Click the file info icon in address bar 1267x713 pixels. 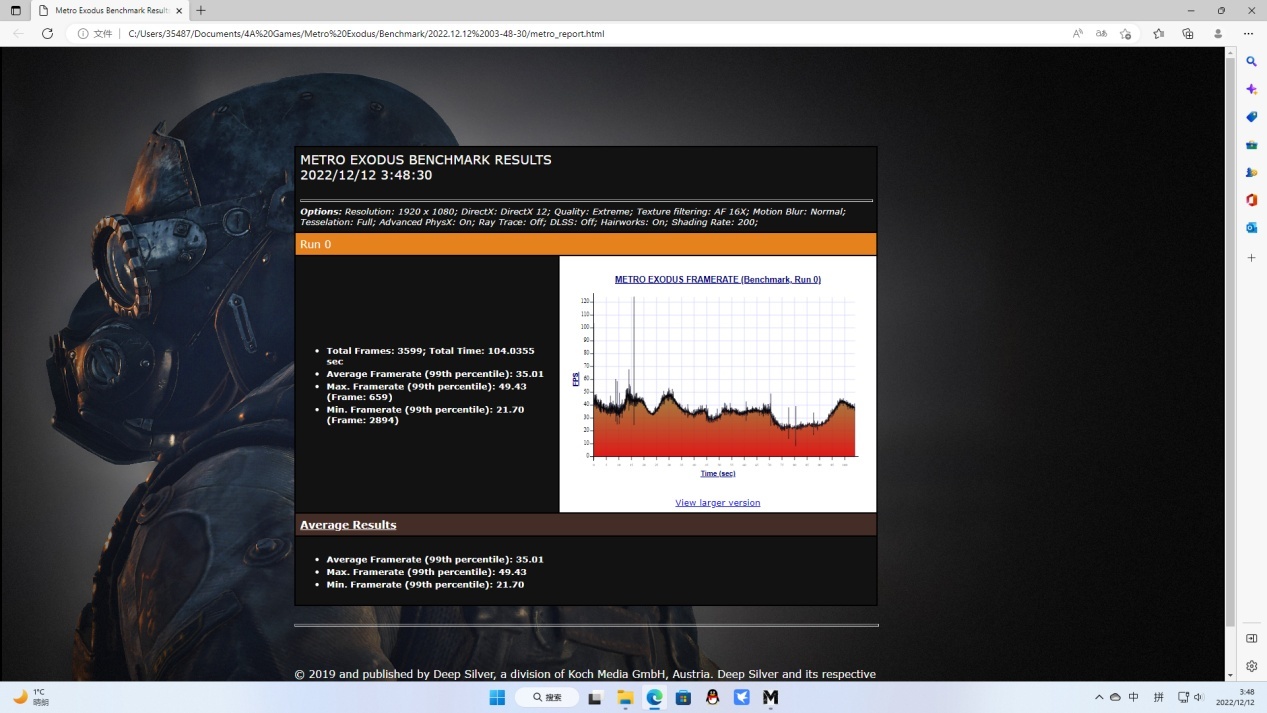(84, 33)
